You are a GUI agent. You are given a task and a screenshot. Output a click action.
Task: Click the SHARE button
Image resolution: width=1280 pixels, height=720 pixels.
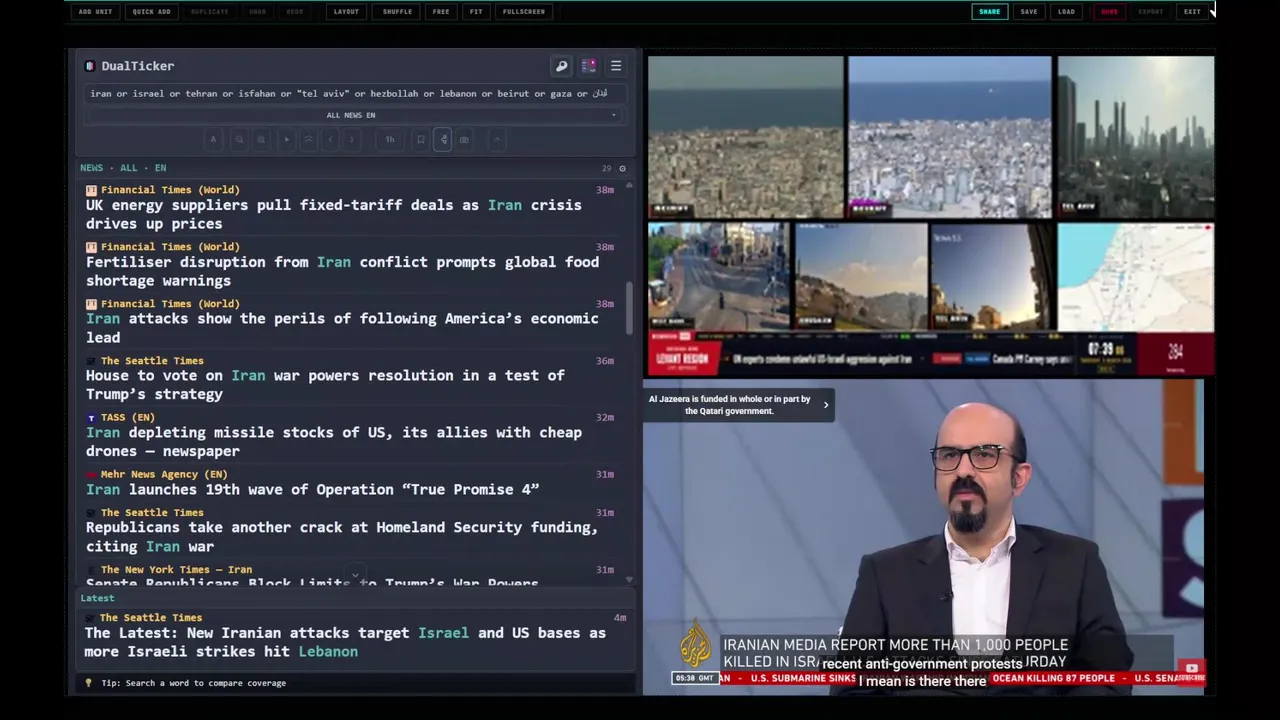point(990,12)
